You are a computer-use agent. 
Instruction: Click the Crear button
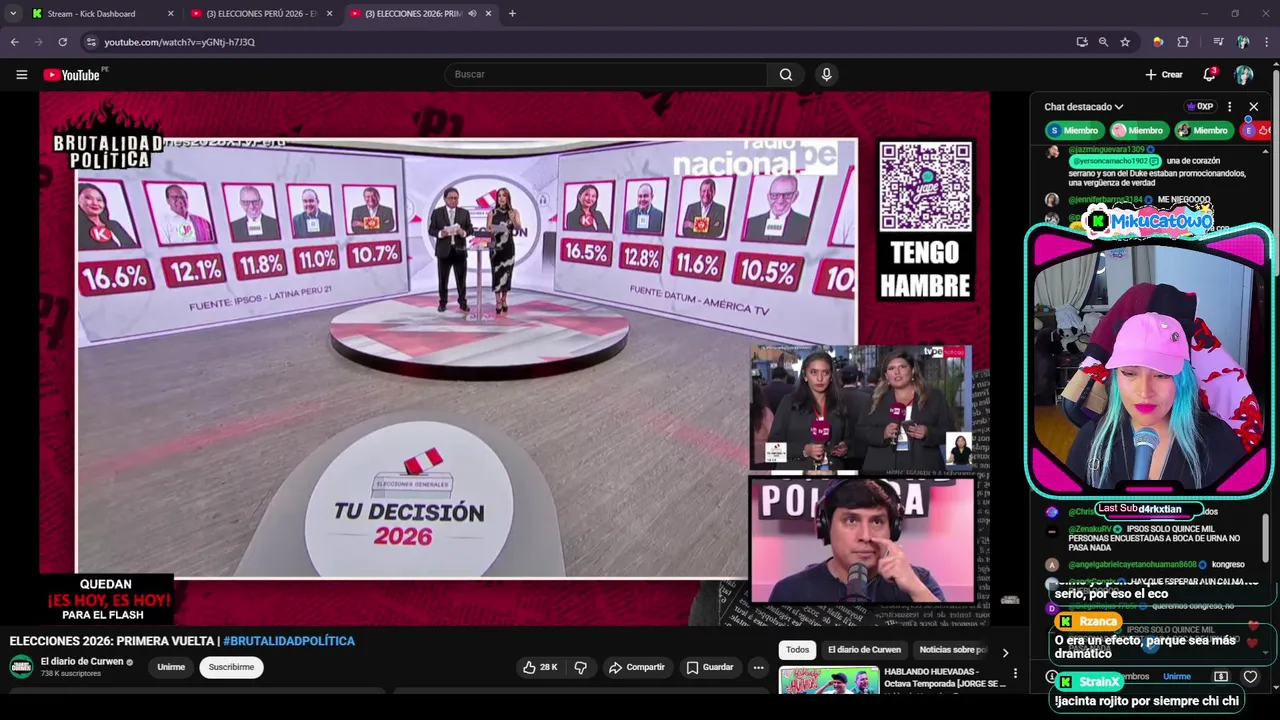[1164, 75]
